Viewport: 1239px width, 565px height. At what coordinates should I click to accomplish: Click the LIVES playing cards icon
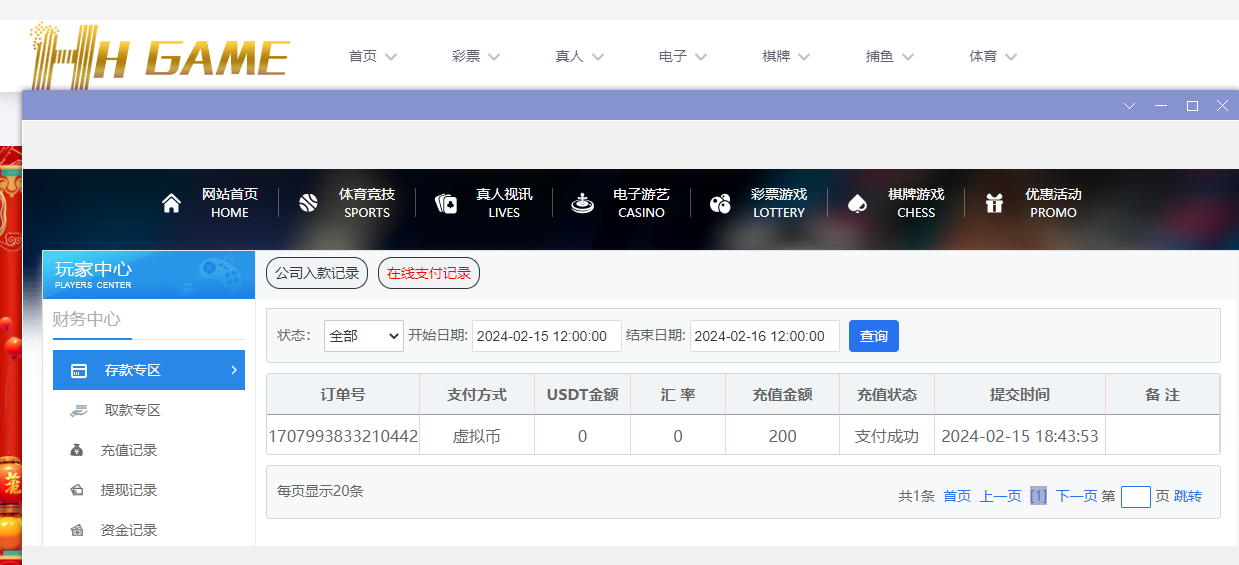446,203
